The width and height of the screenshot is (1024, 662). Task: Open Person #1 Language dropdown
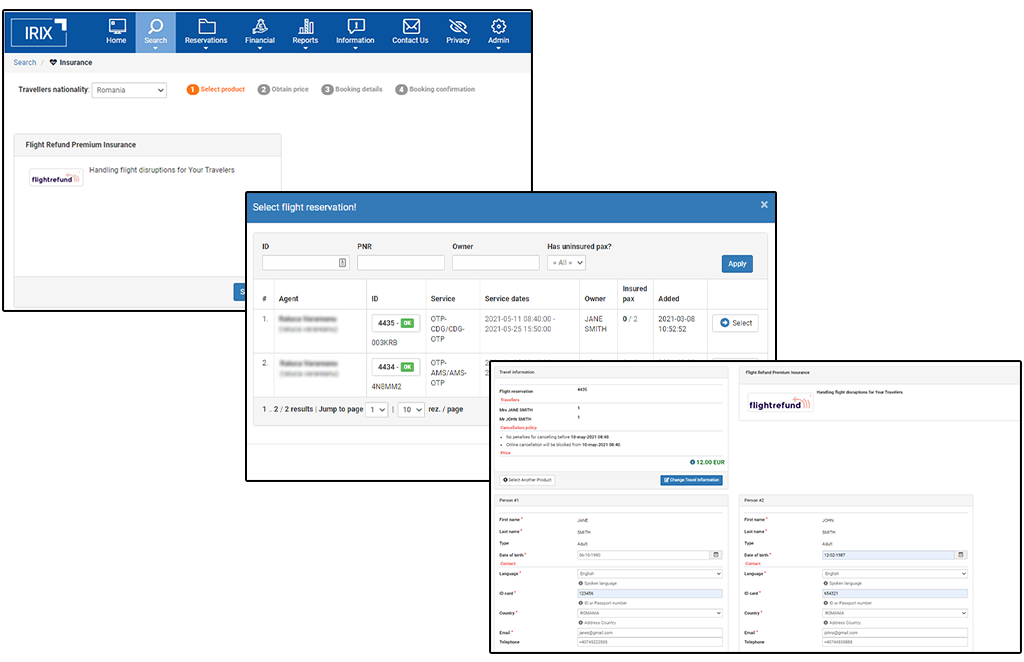650,574
